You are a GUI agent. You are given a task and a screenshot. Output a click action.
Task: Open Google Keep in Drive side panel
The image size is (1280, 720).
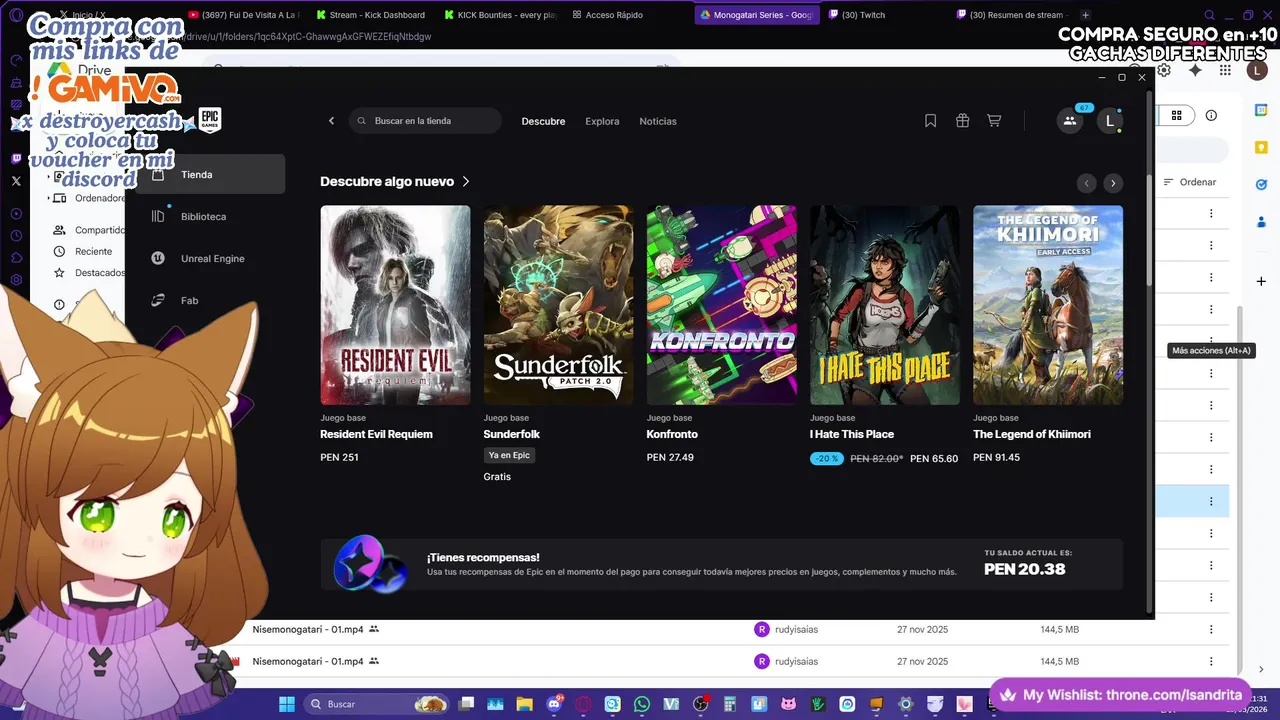click(x=1261, y=148)
